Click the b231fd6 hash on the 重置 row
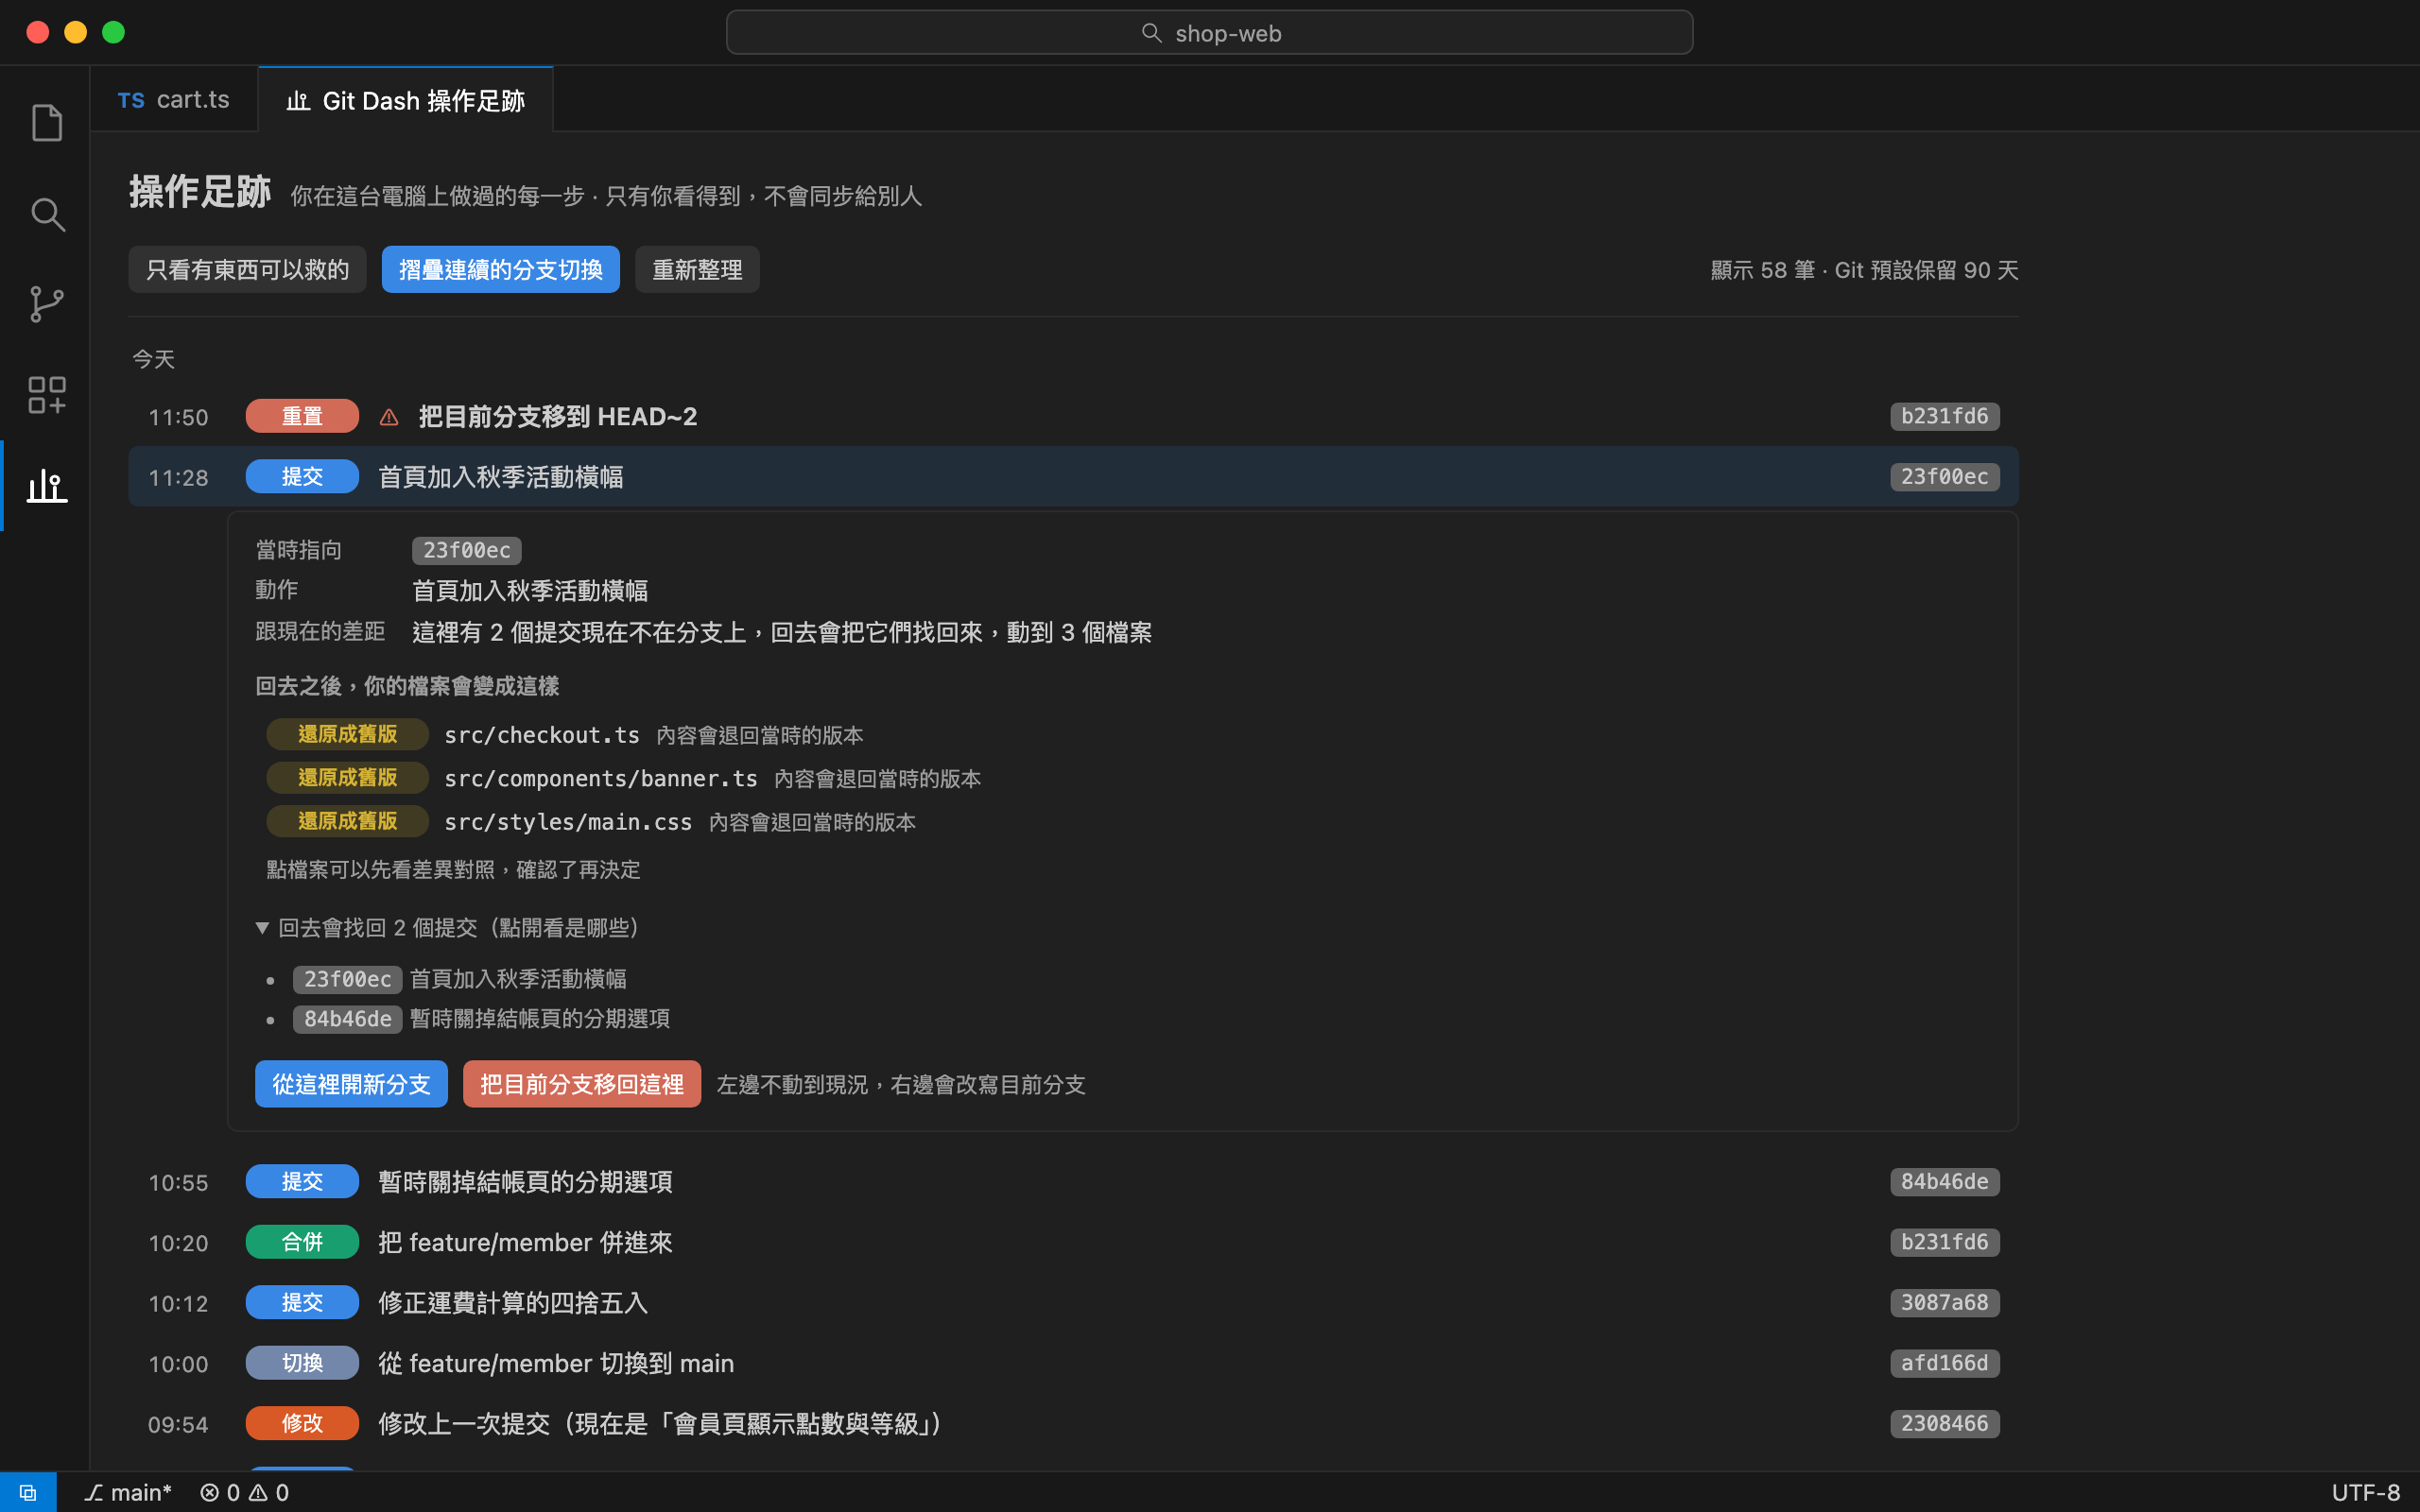Screen dimensions: 2420x1512 (1944, 417)
